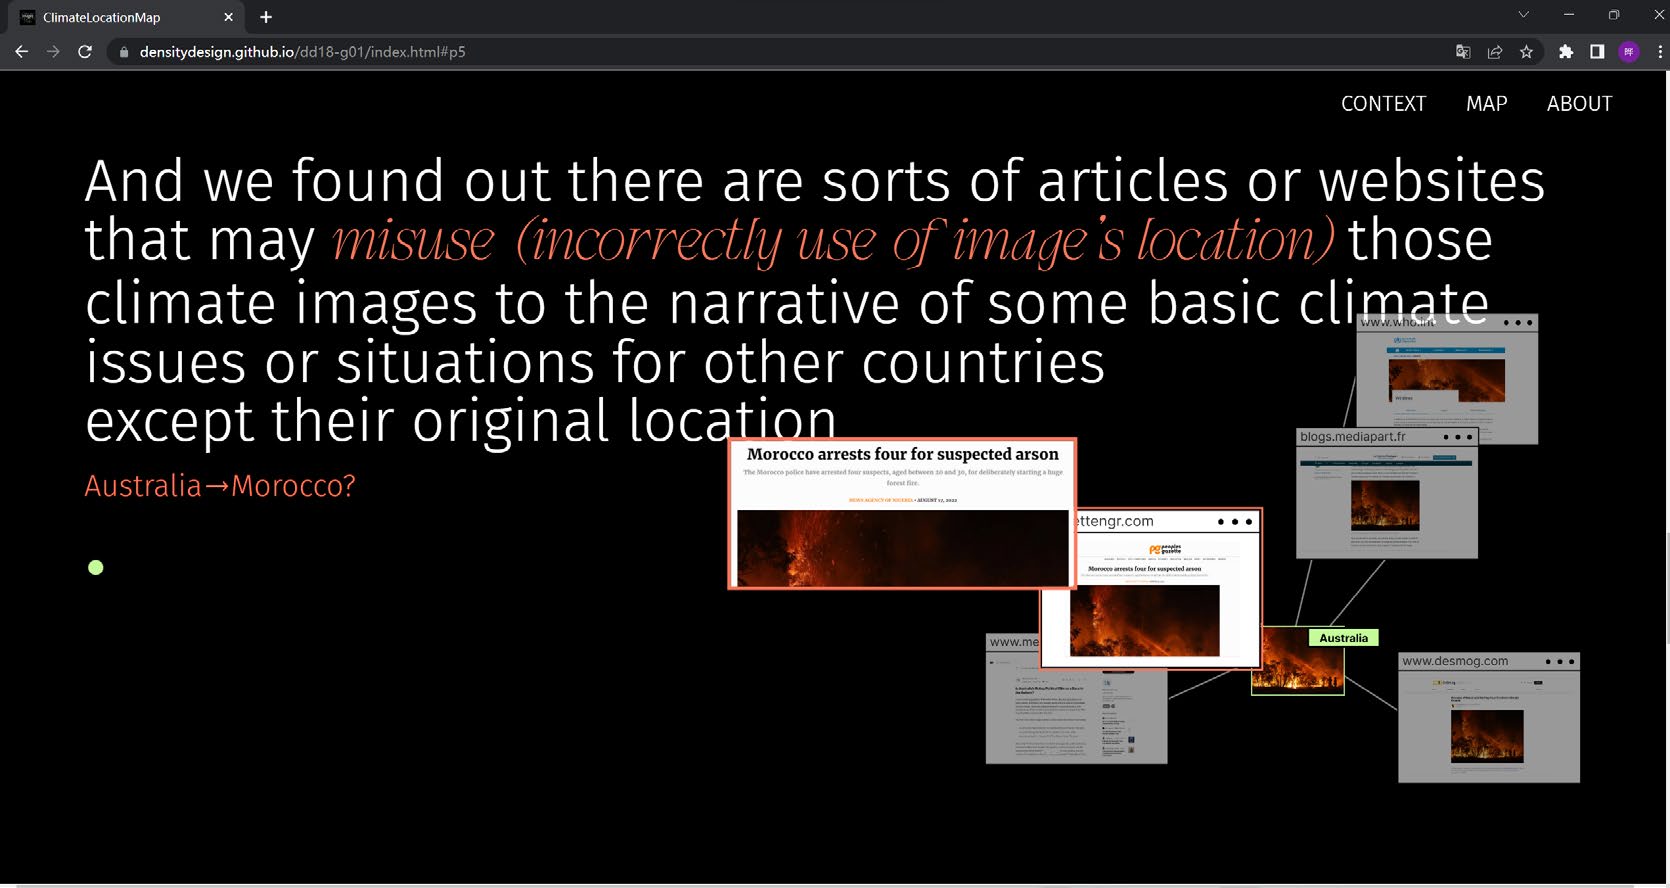
Task: Select the ClimateLocationMap tab
Action: (126, 17)
